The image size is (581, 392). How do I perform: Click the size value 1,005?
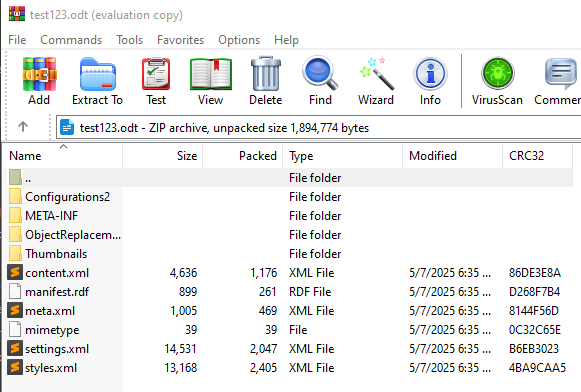click(x=183, y=311)
